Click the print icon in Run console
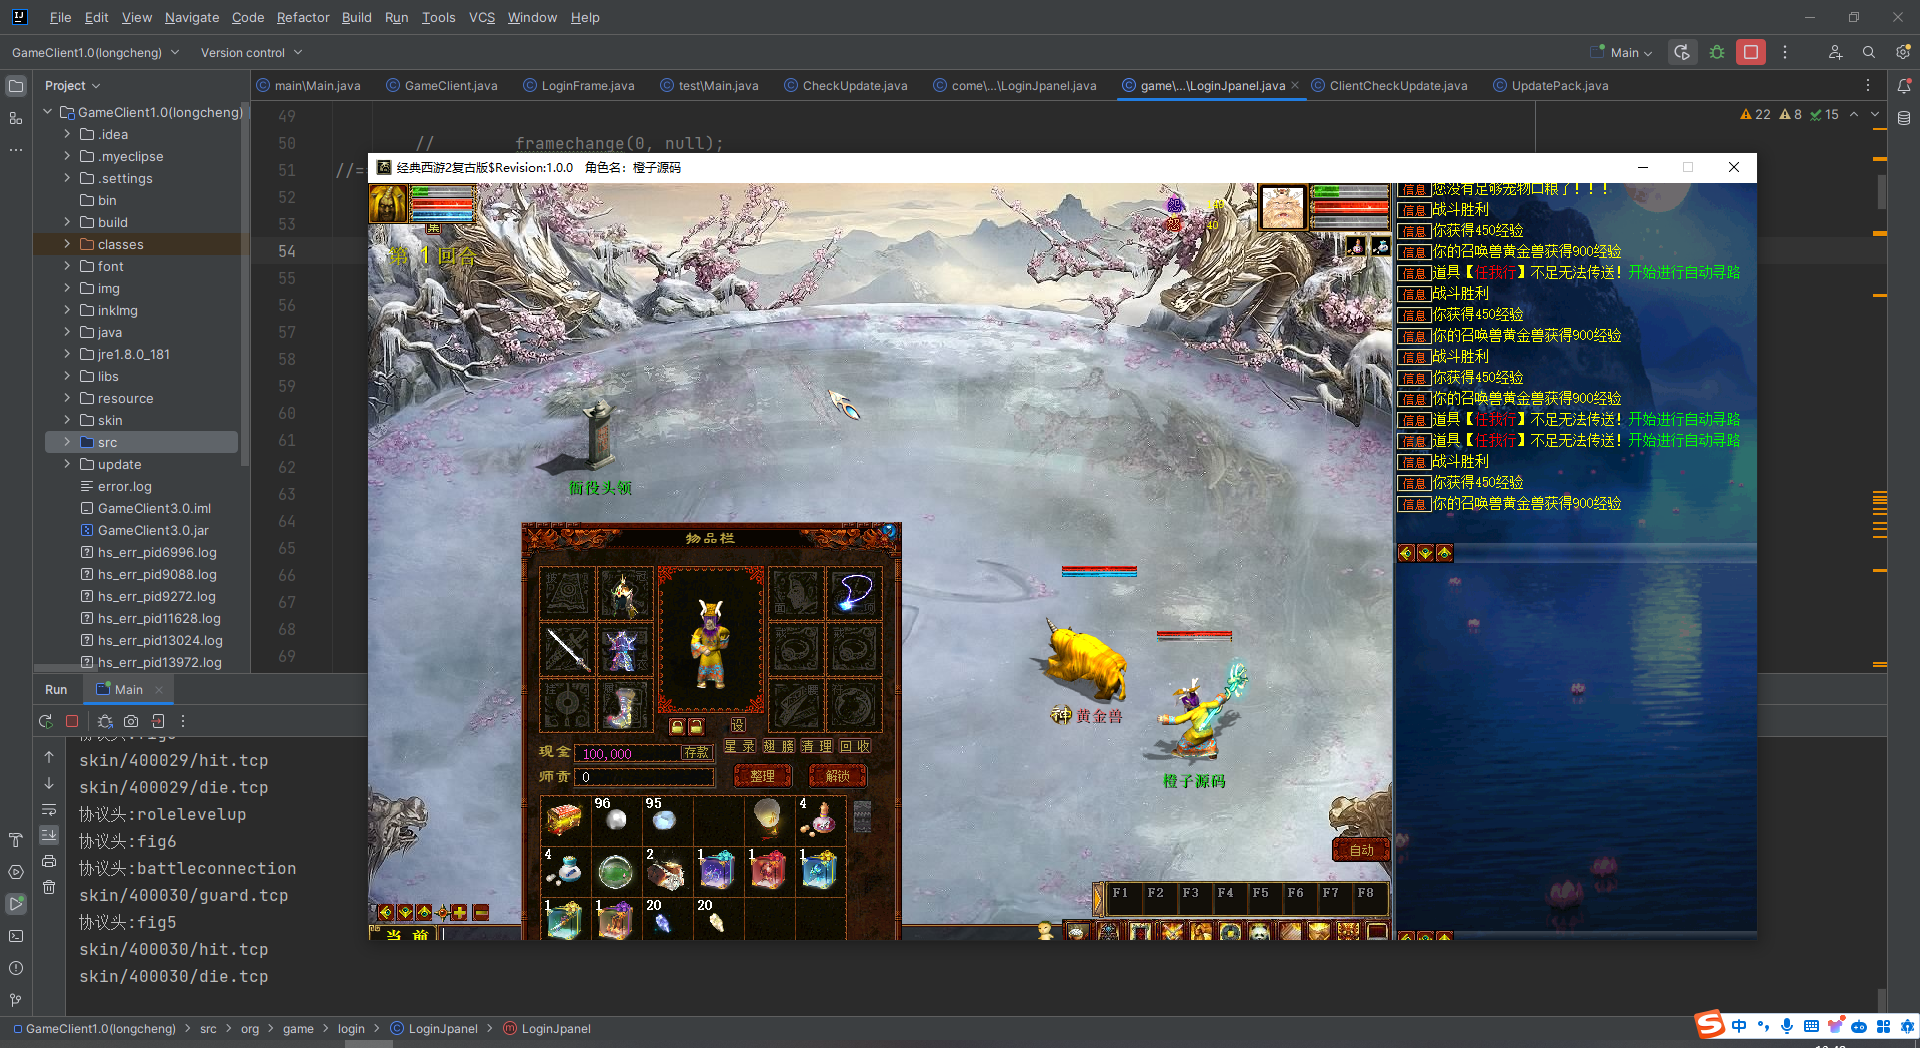Screen dimensions: 1920x1048 (49, 861)
